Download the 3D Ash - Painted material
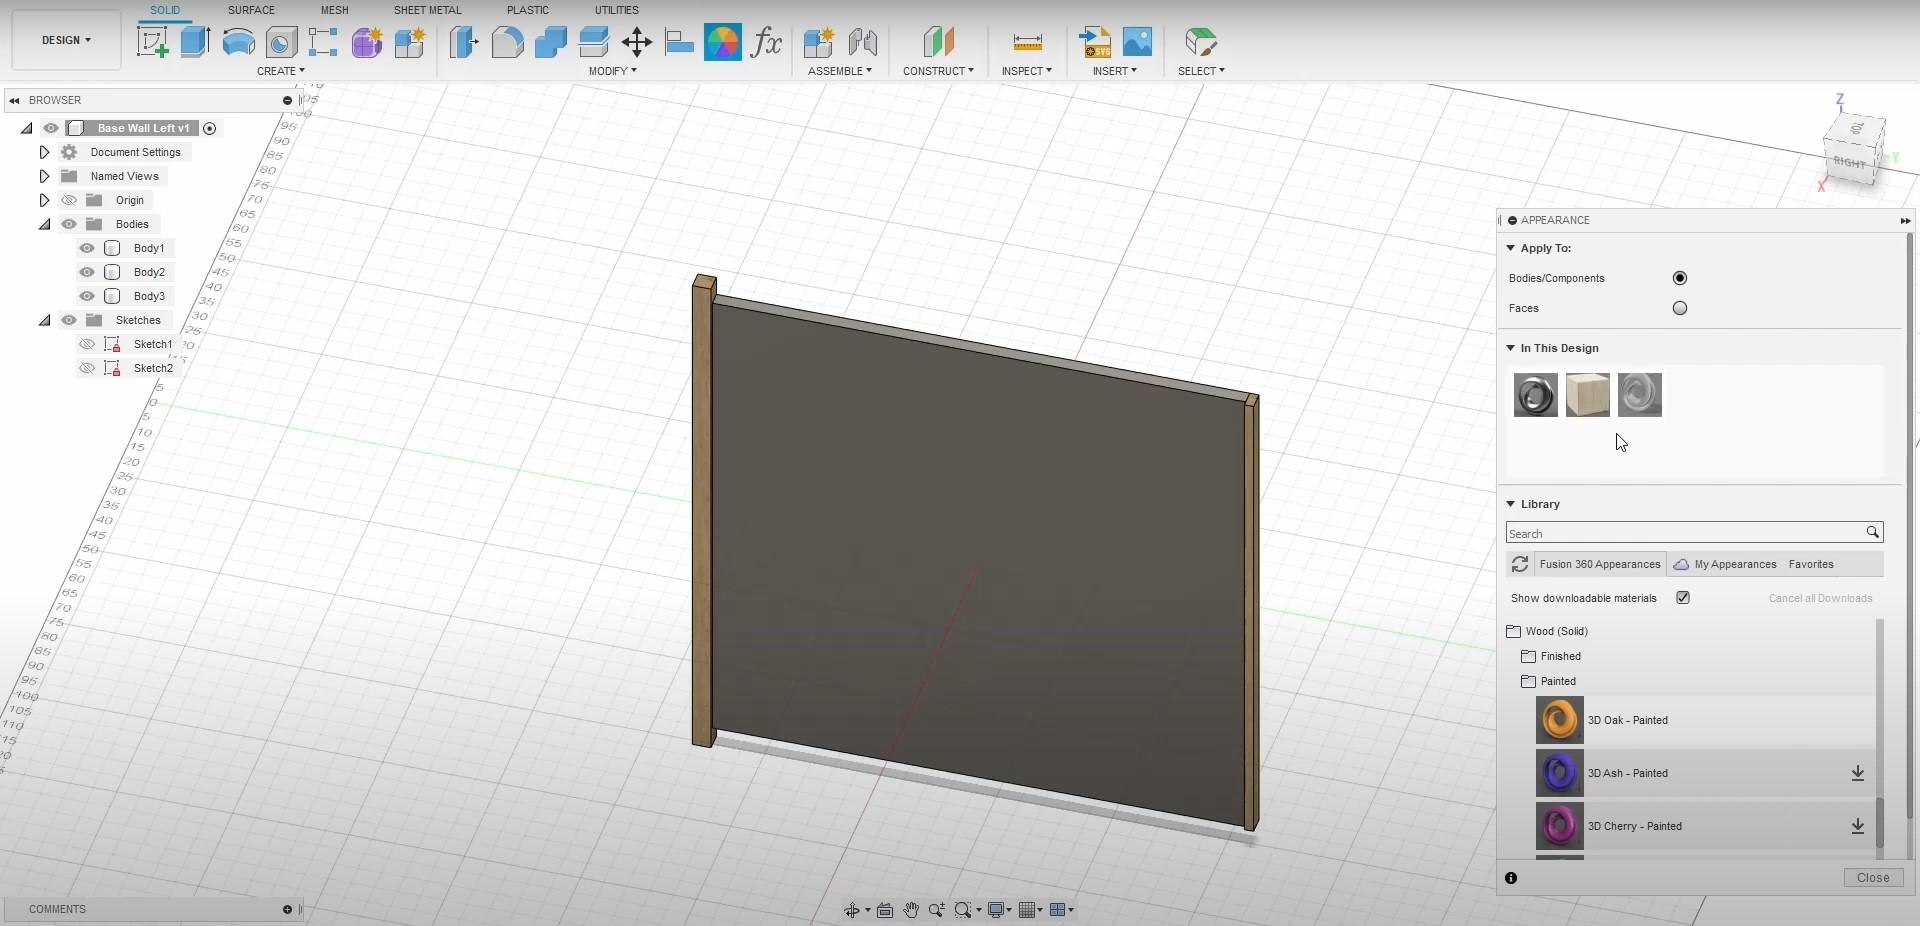 tap(1858, 773)
